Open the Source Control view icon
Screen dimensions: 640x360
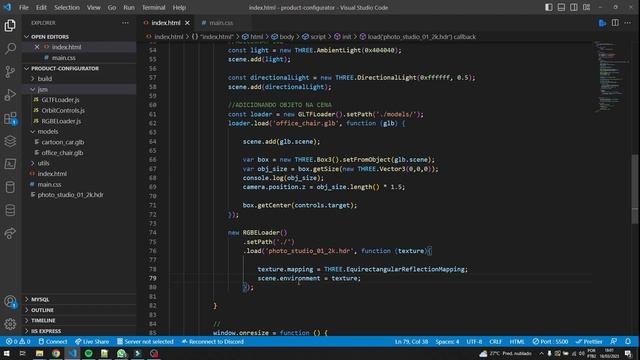[10, 71]
